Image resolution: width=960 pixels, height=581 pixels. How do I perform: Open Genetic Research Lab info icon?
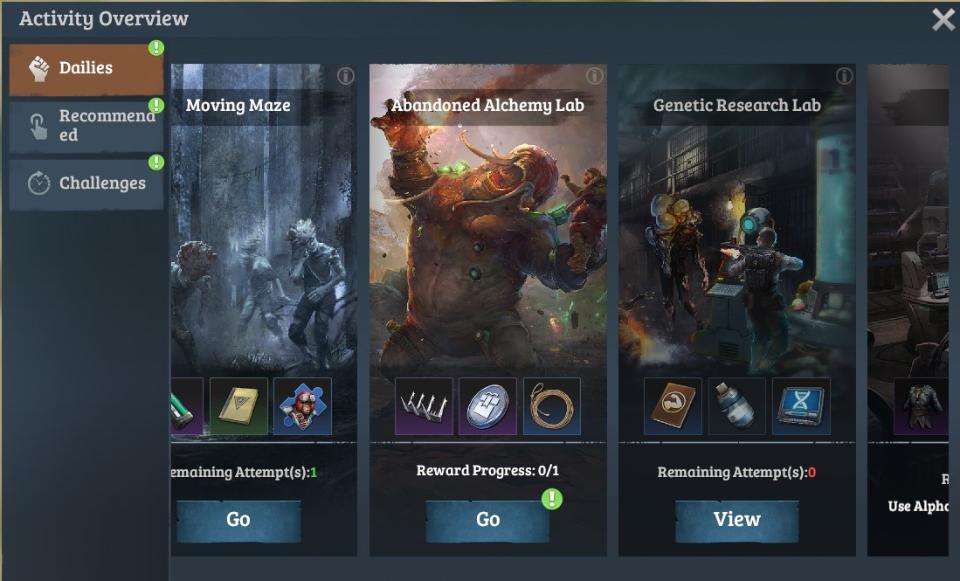tap(844, 76)
